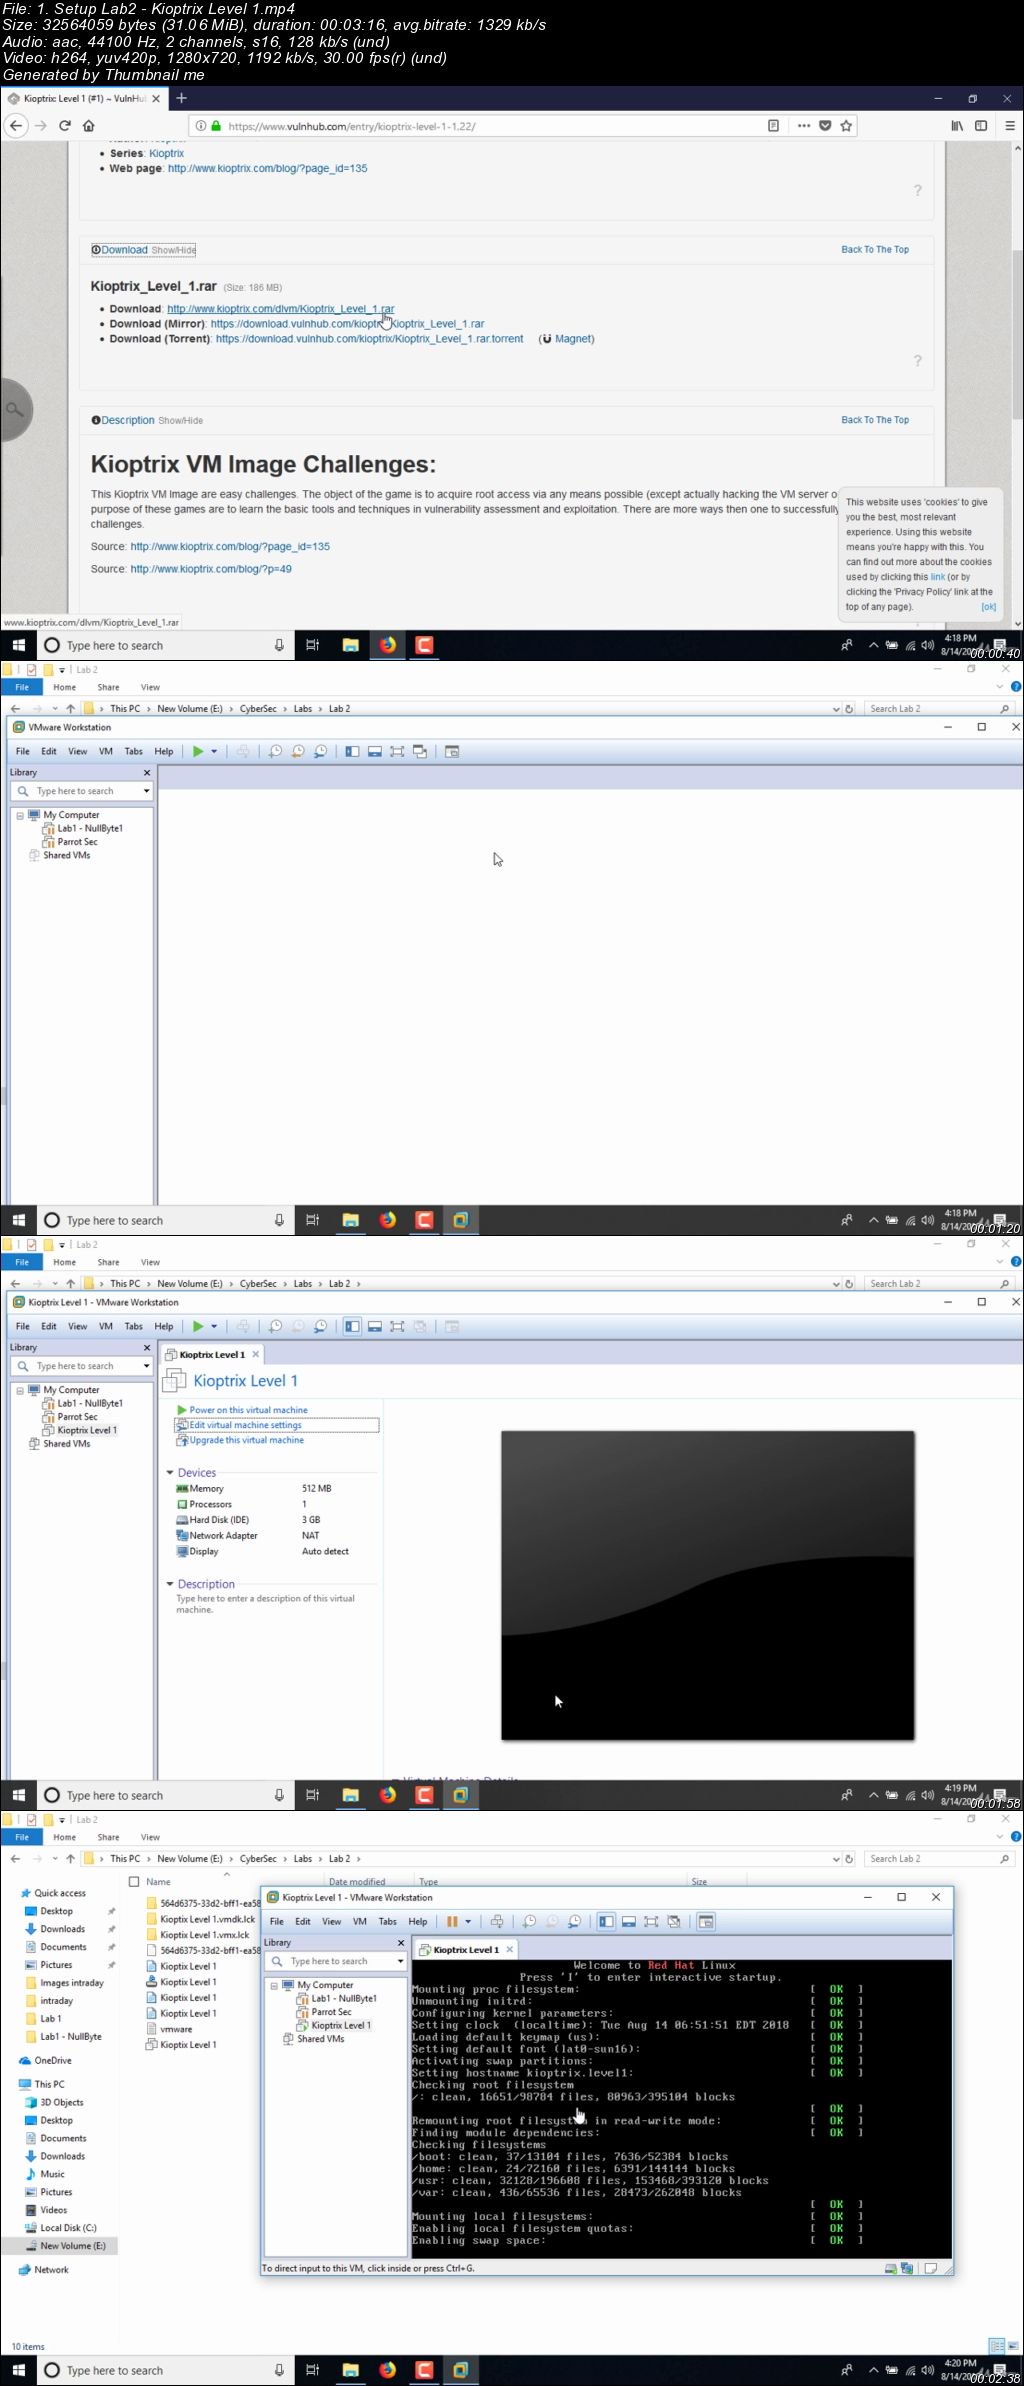Collapse the Devices section in VM summary
Image resolution: width=1024 pixels, height=2386 pixels.
point(170,1473)
